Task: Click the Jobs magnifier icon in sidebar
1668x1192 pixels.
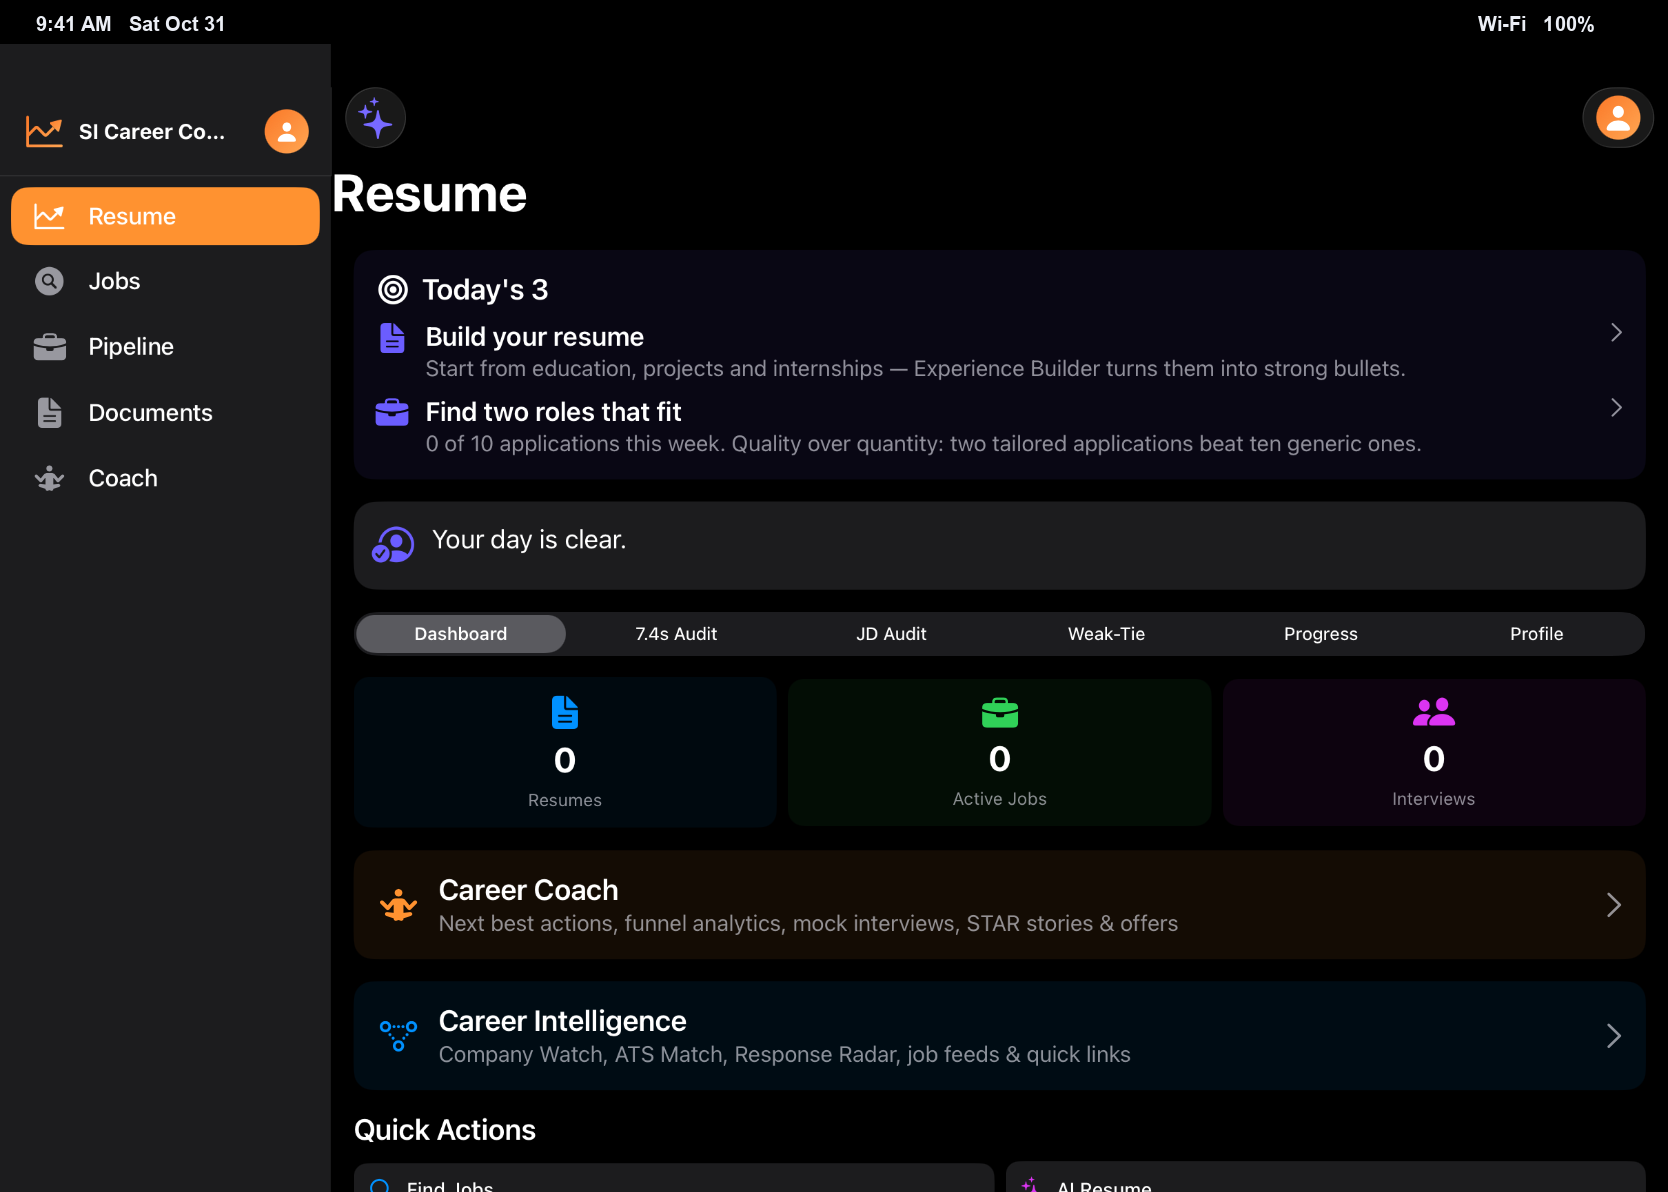Action: tap(49, 281)
